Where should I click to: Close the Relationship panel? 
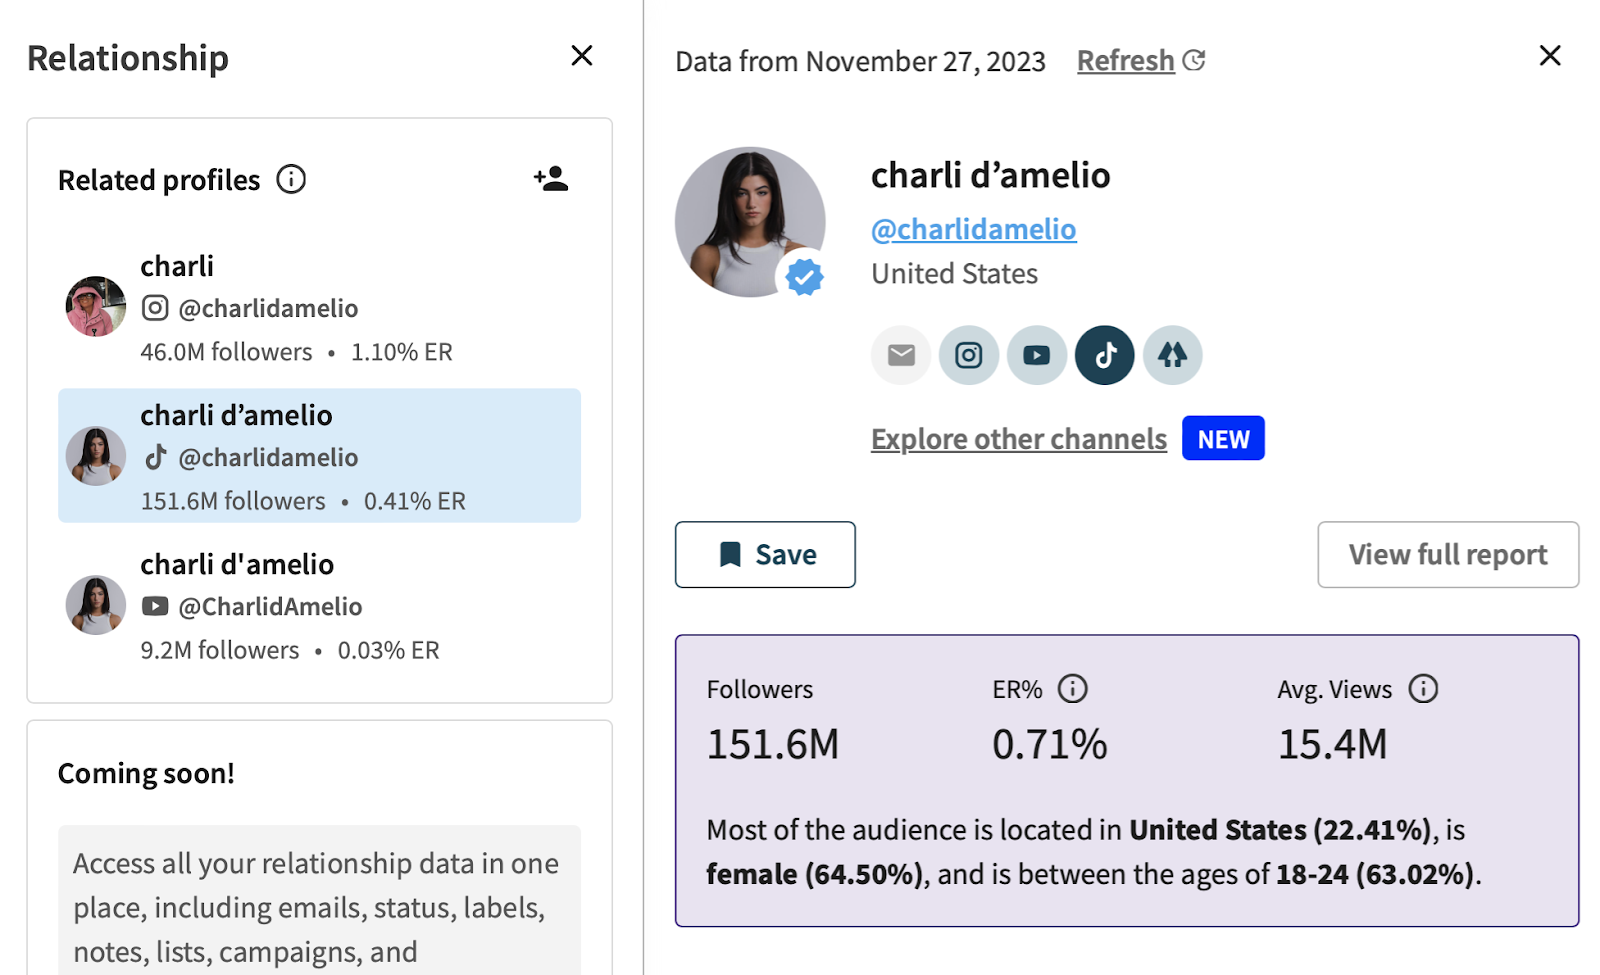pos(582,56)
